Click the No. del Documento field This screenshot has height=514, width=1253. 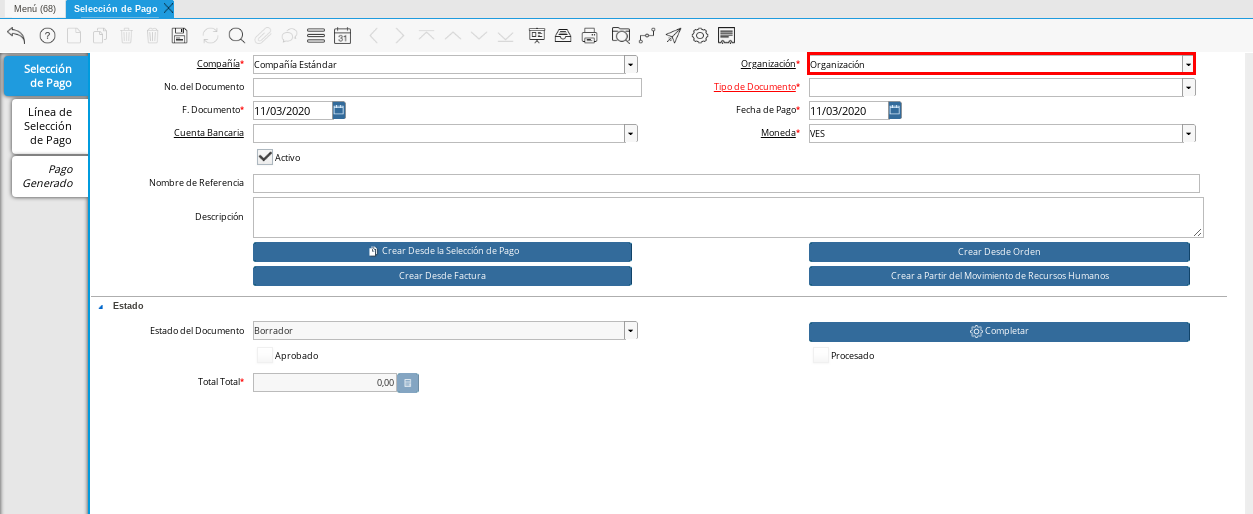[x=447, y=87]
